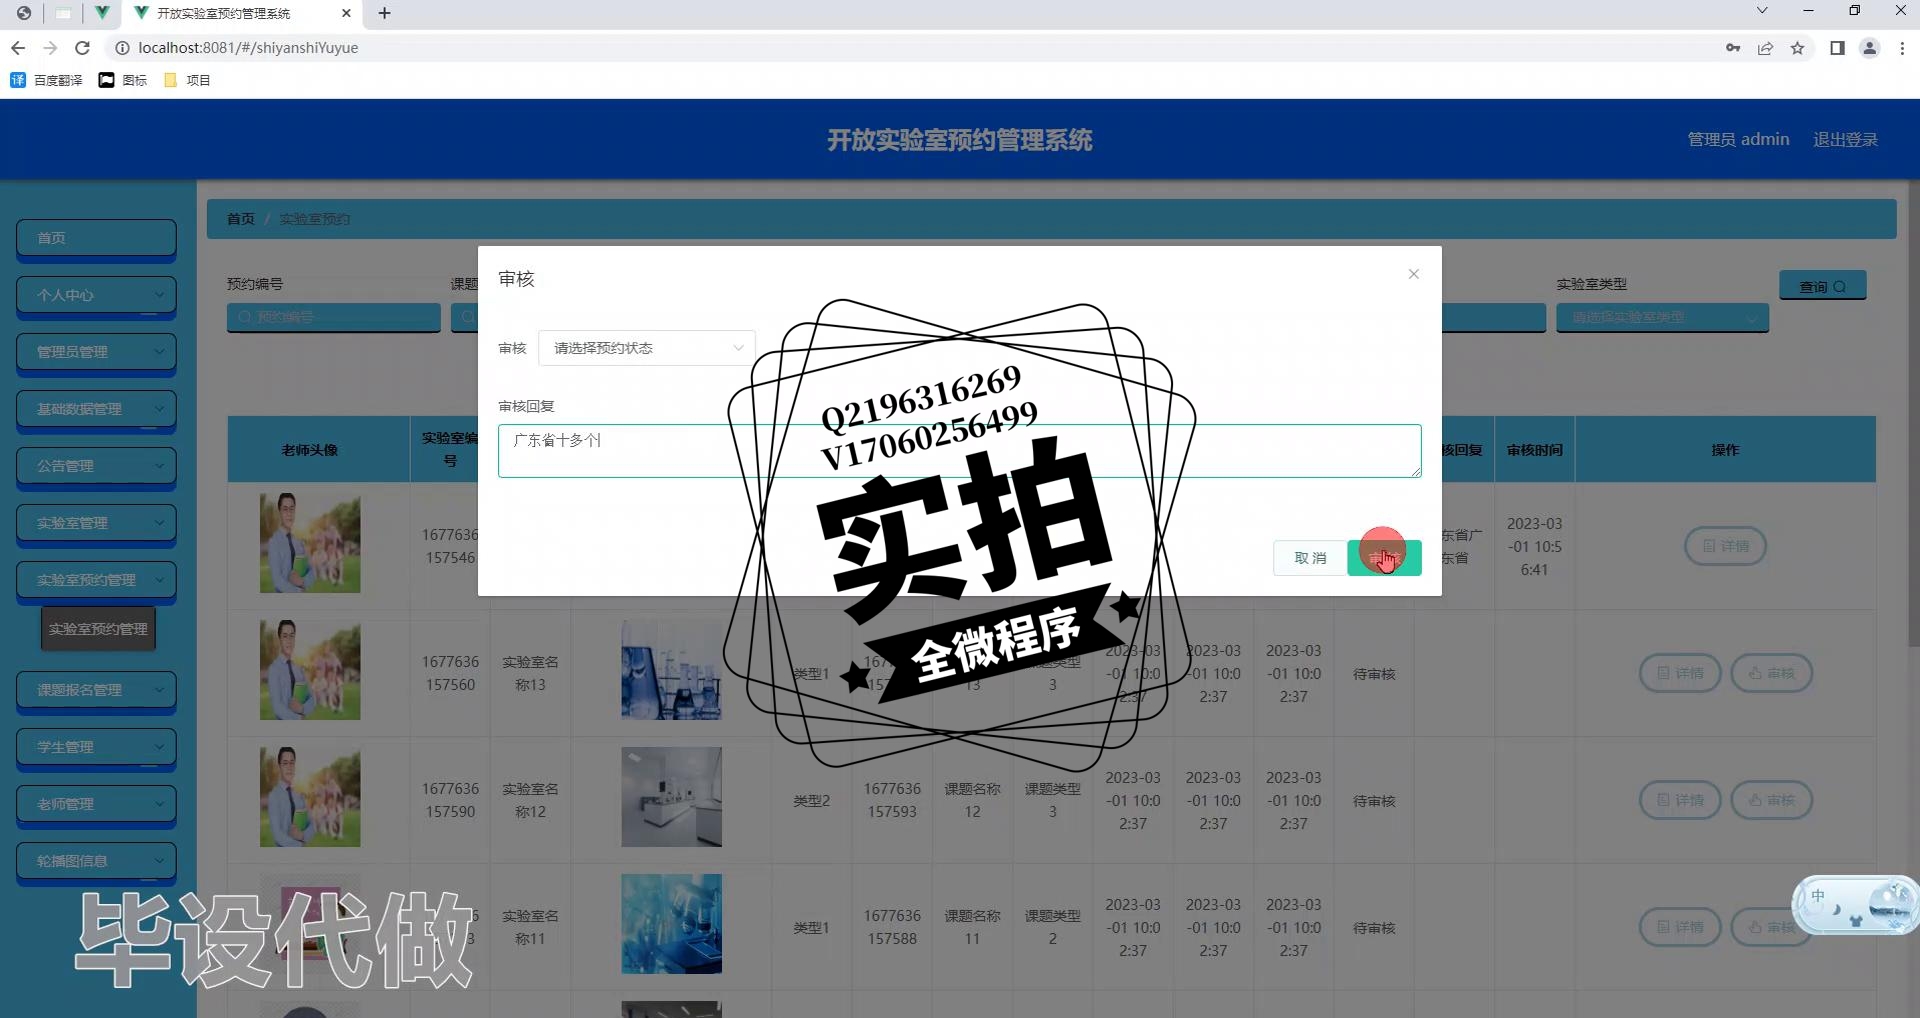Expand the 学生管理 sidebar menu
The width and height of the screenshot is (1920, 1018).
point(96,747)
